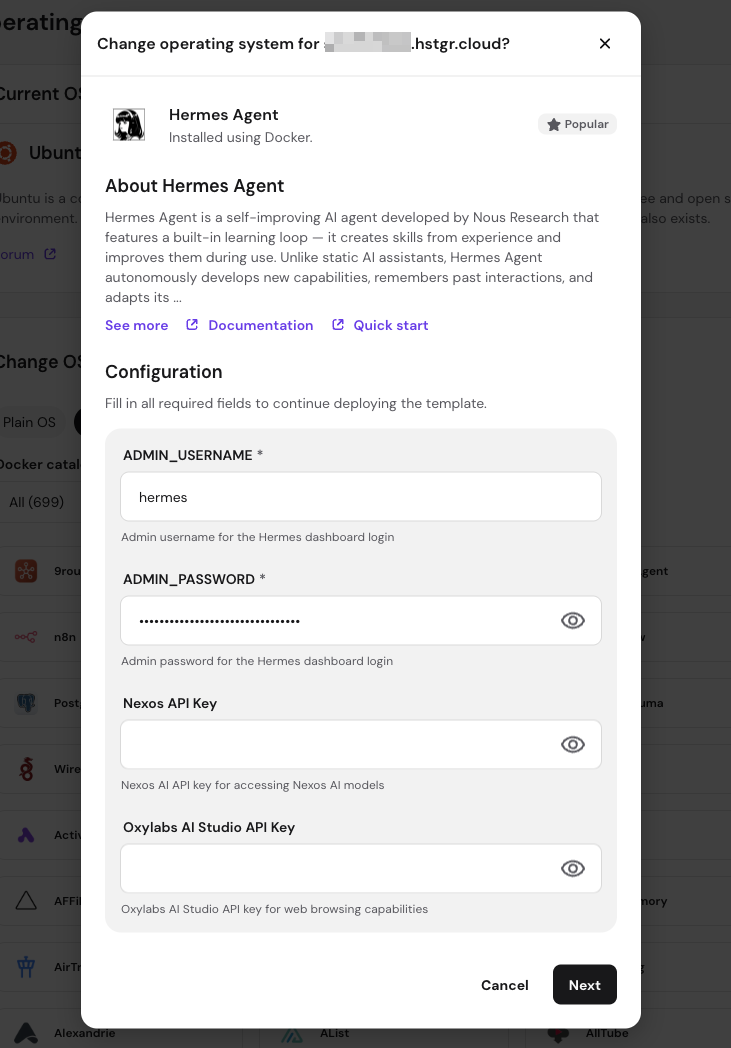731x1048 pixels.
Task: Click the 'Configuration' heading
Action: click(x=164, y=372)
